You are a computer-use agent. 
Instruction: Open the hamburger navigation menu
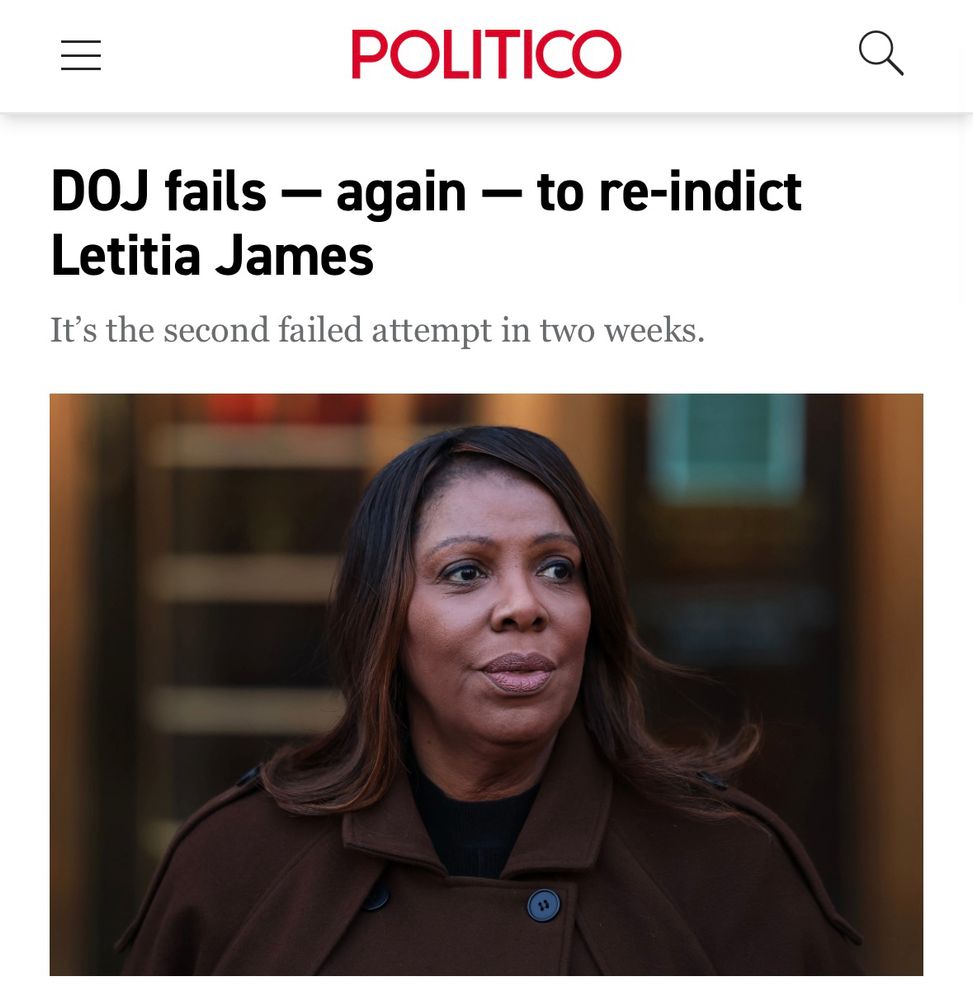point(81,55)
